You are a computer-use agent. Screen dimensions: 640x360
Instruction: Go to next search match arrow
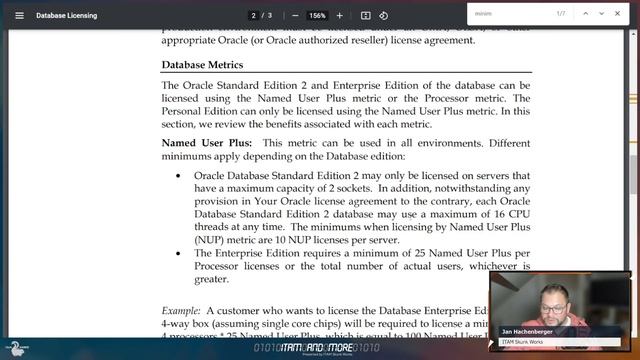(601, 13)
